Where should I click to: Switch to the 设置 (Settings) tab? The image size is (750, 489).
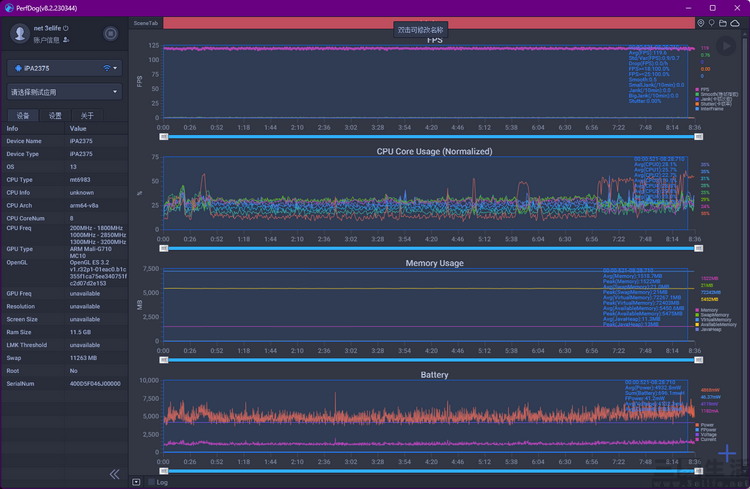[x=55, y=115]
